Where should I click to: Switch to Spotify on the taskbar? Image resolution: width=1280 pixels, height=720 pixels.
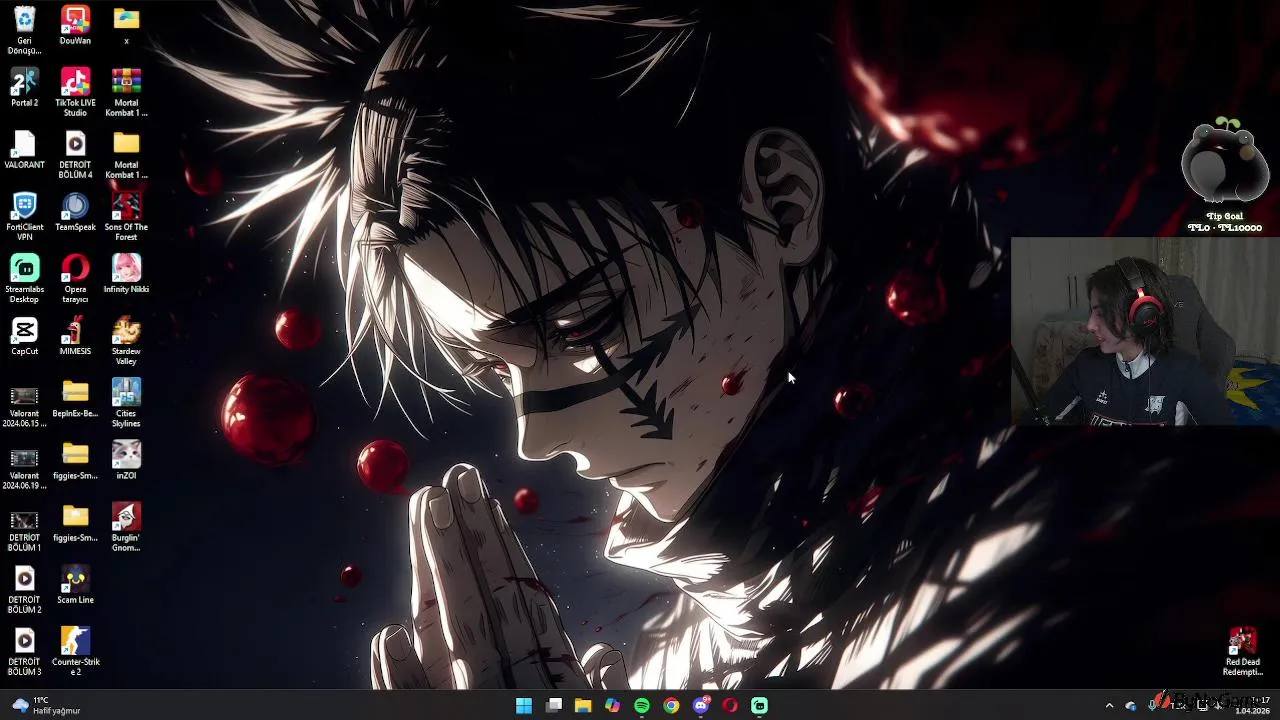pos(642,705)
